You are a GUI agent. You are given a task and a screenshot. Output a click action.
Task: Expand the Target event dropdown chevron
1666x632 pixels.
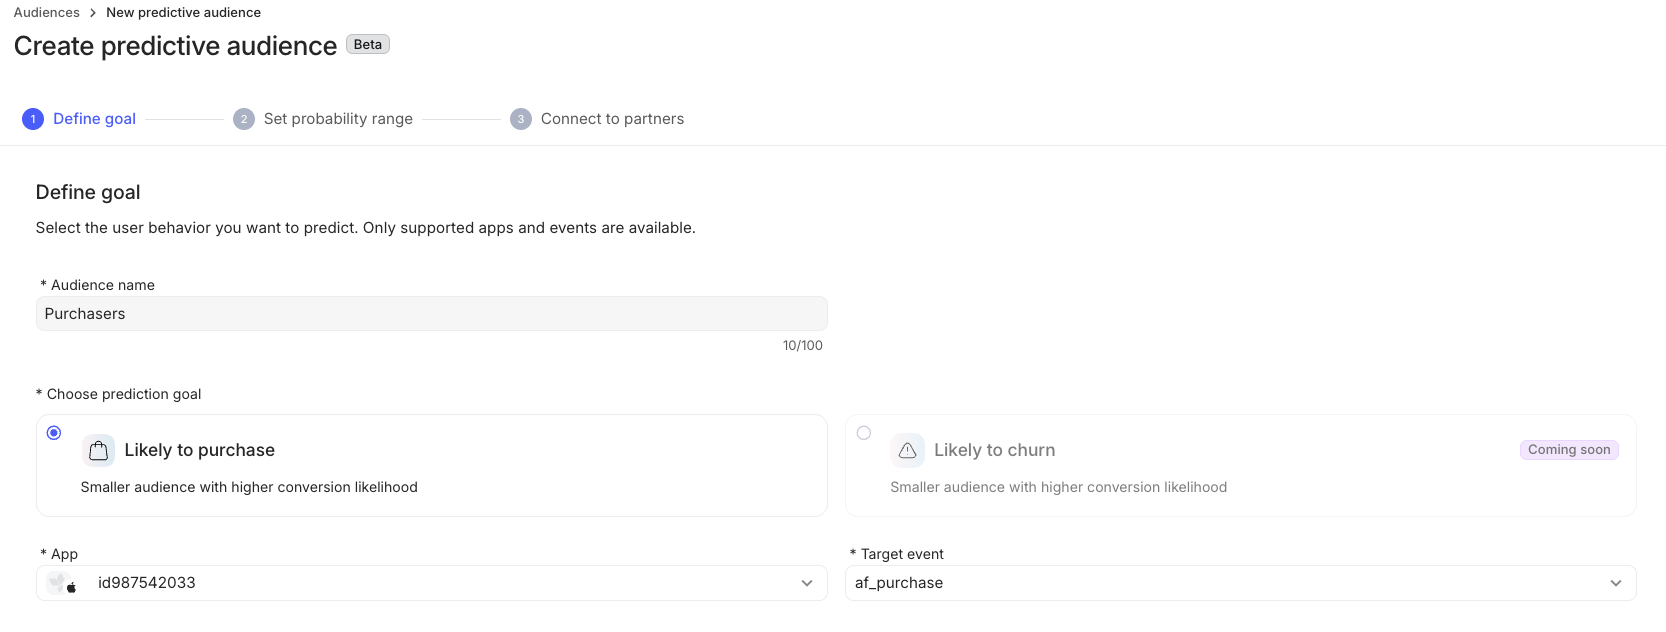coord(1616,583)
